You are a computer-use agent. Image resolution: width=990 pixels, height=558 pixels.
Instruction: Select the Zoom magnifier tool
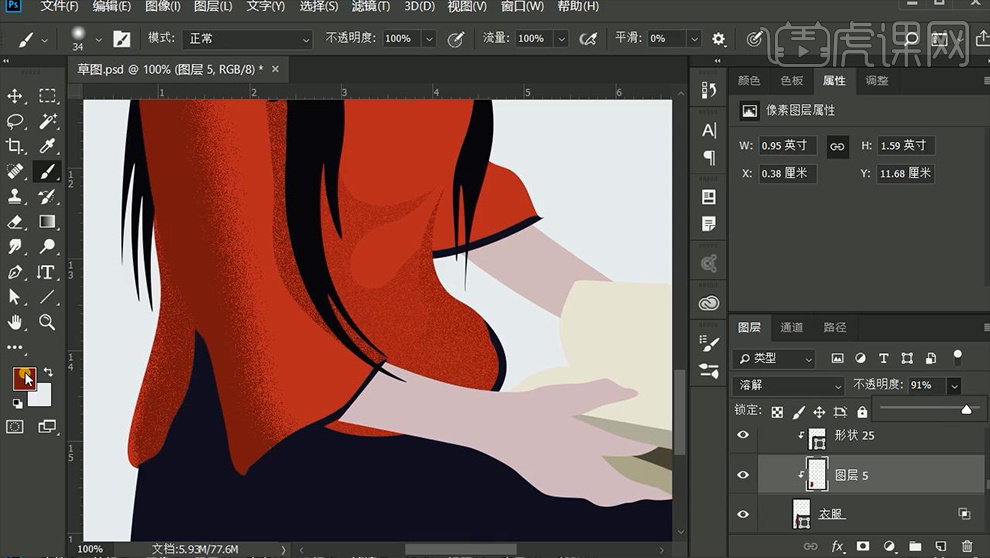pyautogui.click(x=47, y=322)
